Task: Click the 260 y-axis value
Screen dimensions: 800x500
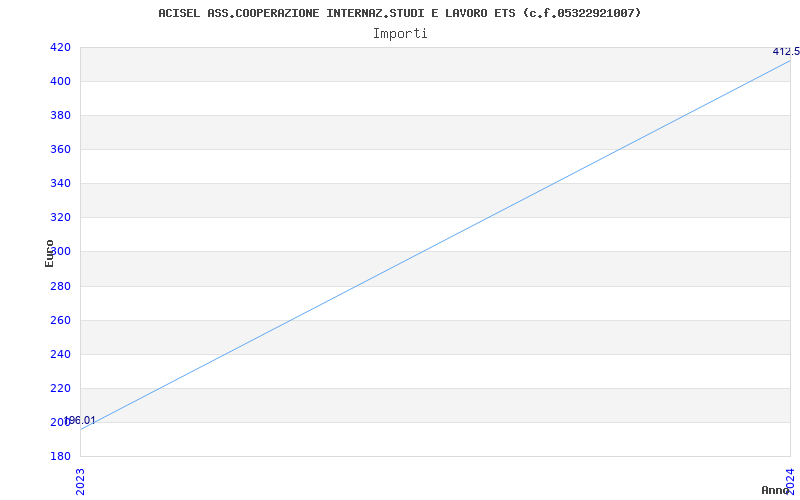Action: click(x=60, y=320)
